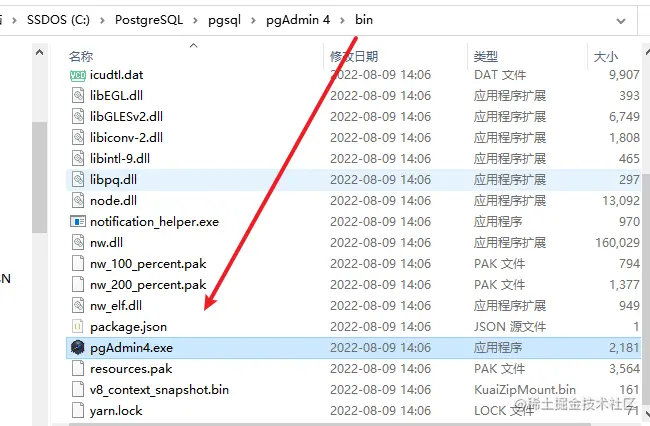Navigate to pgsql folder in breadcrumb
Screen dimensions: 650x426
pos(224,20)
